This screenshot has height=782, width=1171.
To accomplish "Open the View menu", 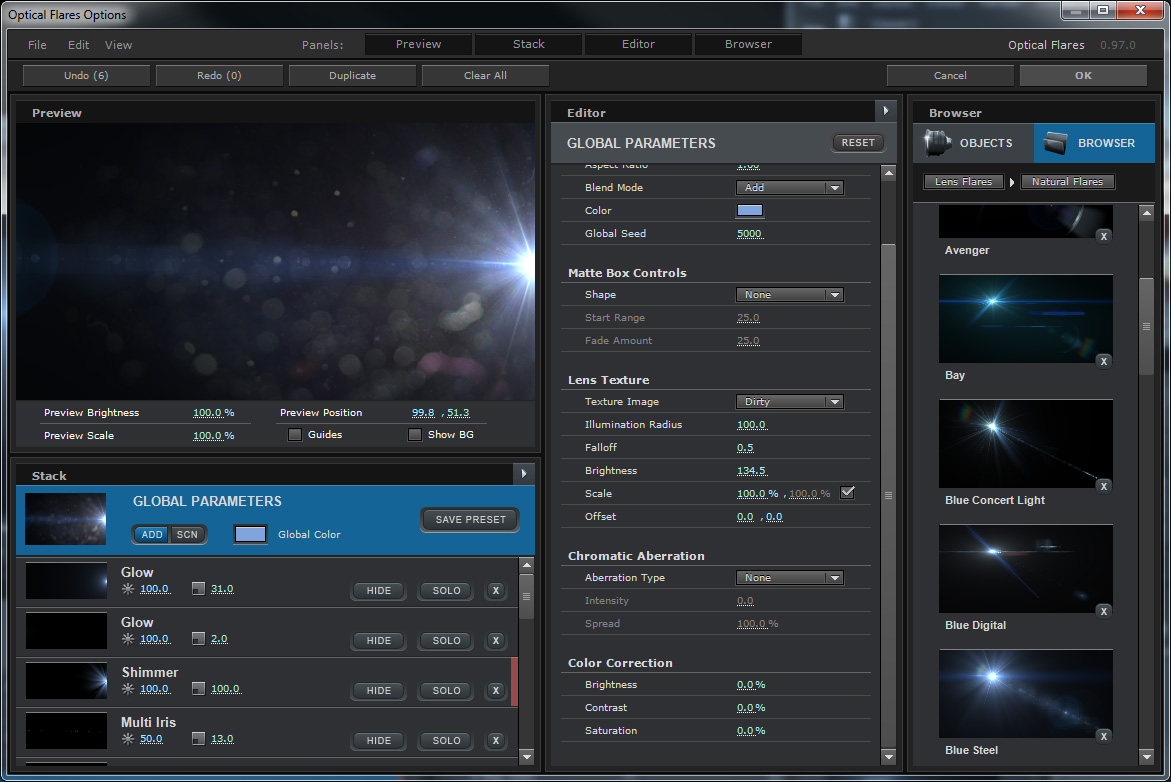I will pos(118,44).
